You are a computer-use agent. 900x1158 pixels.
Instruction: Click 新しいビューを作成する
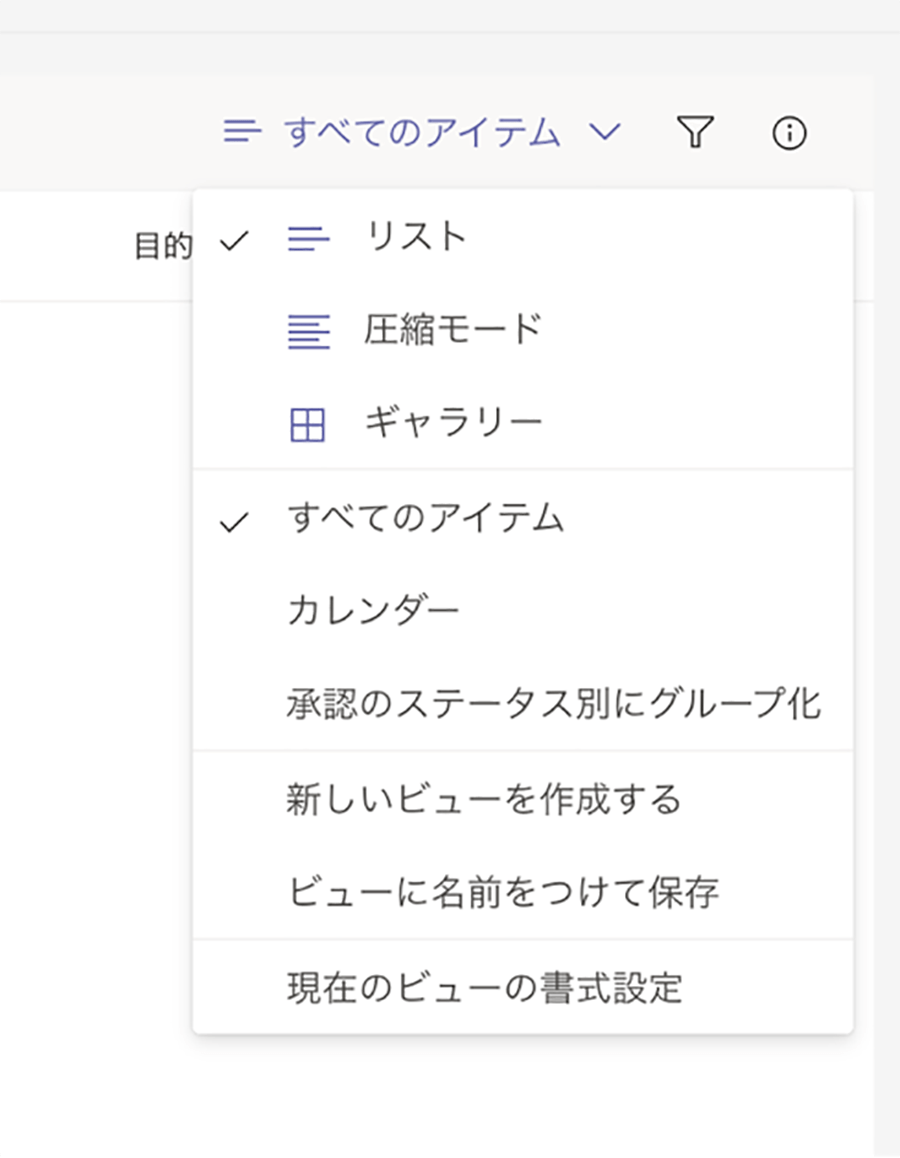click(484, 799)
